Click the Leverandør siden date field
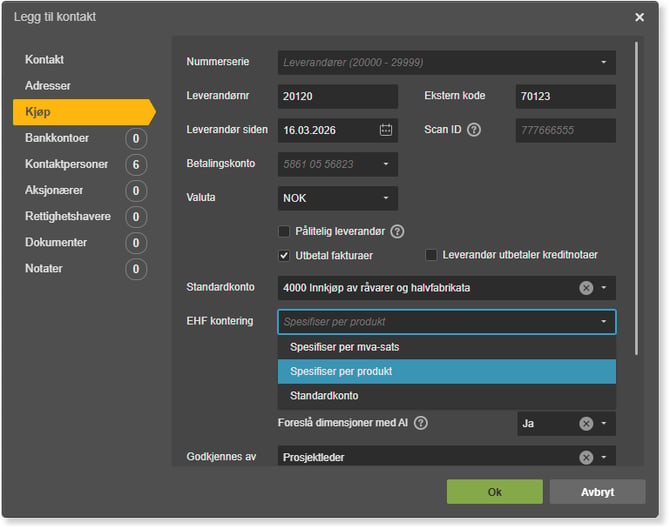The width and height of the screenshot is (670, 529). (338, 130)
